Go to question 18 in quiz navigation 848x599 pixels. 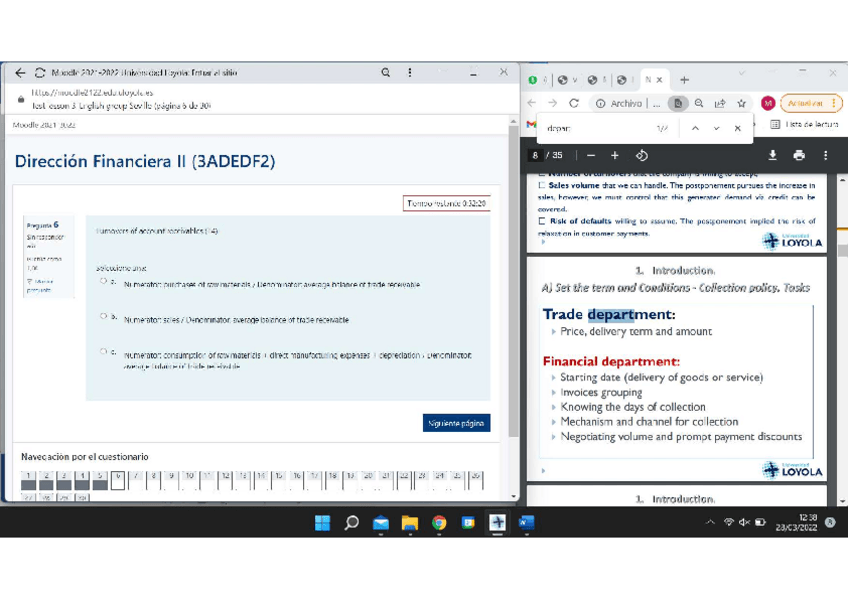pyautogui.click(x=333, y=480)
